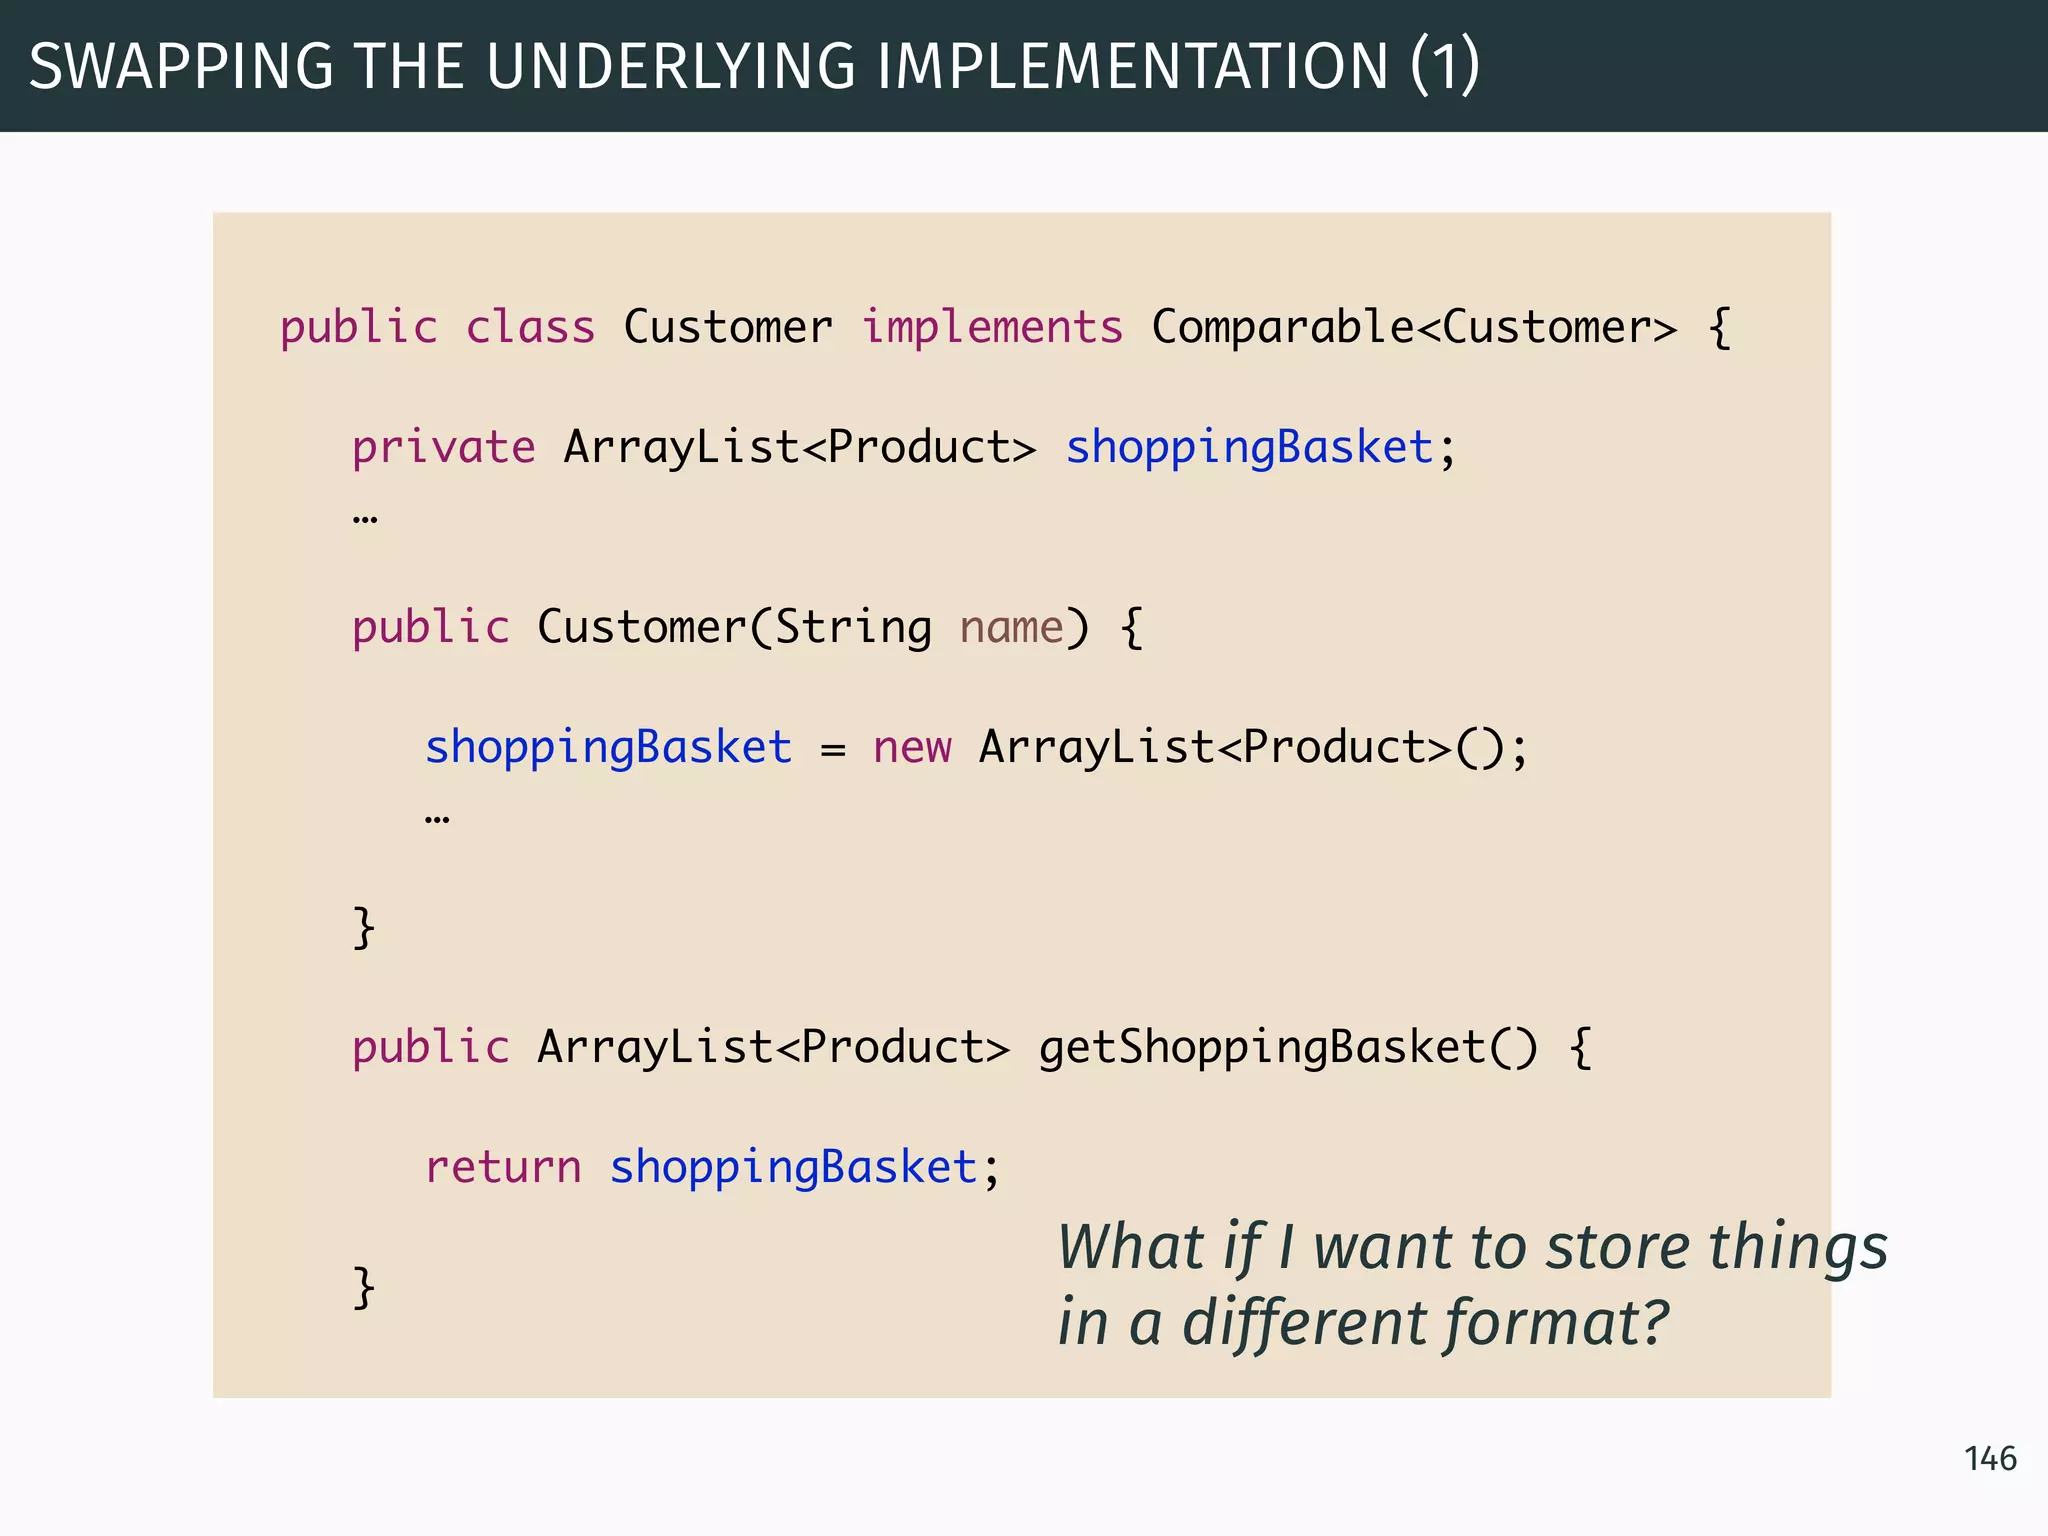Click the brown 'name' parameter
Viewport: 2048px width, 1536px height.
[1011, 628]
